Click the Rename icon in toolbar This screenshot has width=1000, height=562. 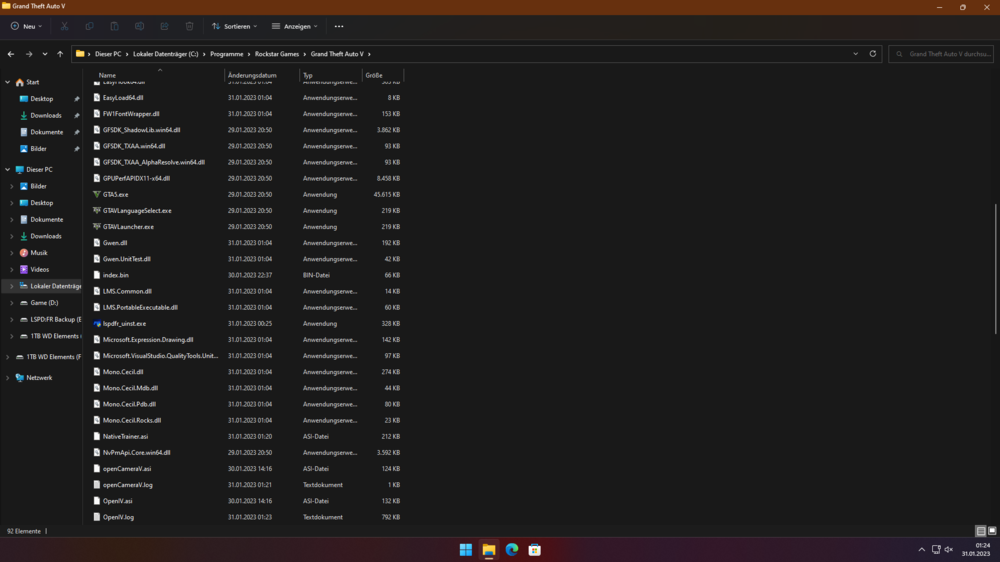[139, 26]
